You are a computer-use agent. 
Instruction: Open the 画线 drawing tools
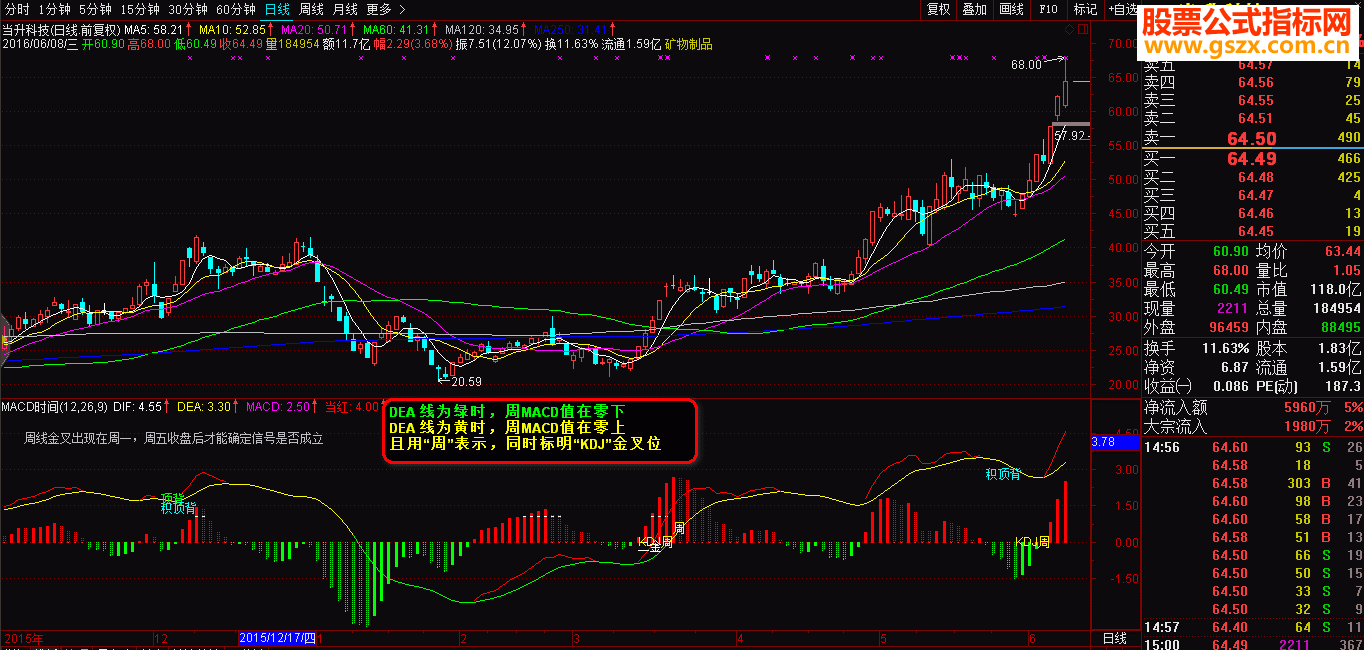(1011, 9)
